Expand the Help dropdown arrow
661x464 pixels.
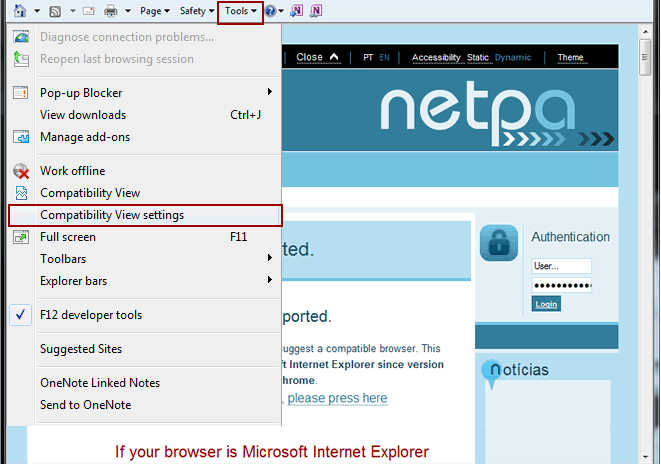[281, 11]
